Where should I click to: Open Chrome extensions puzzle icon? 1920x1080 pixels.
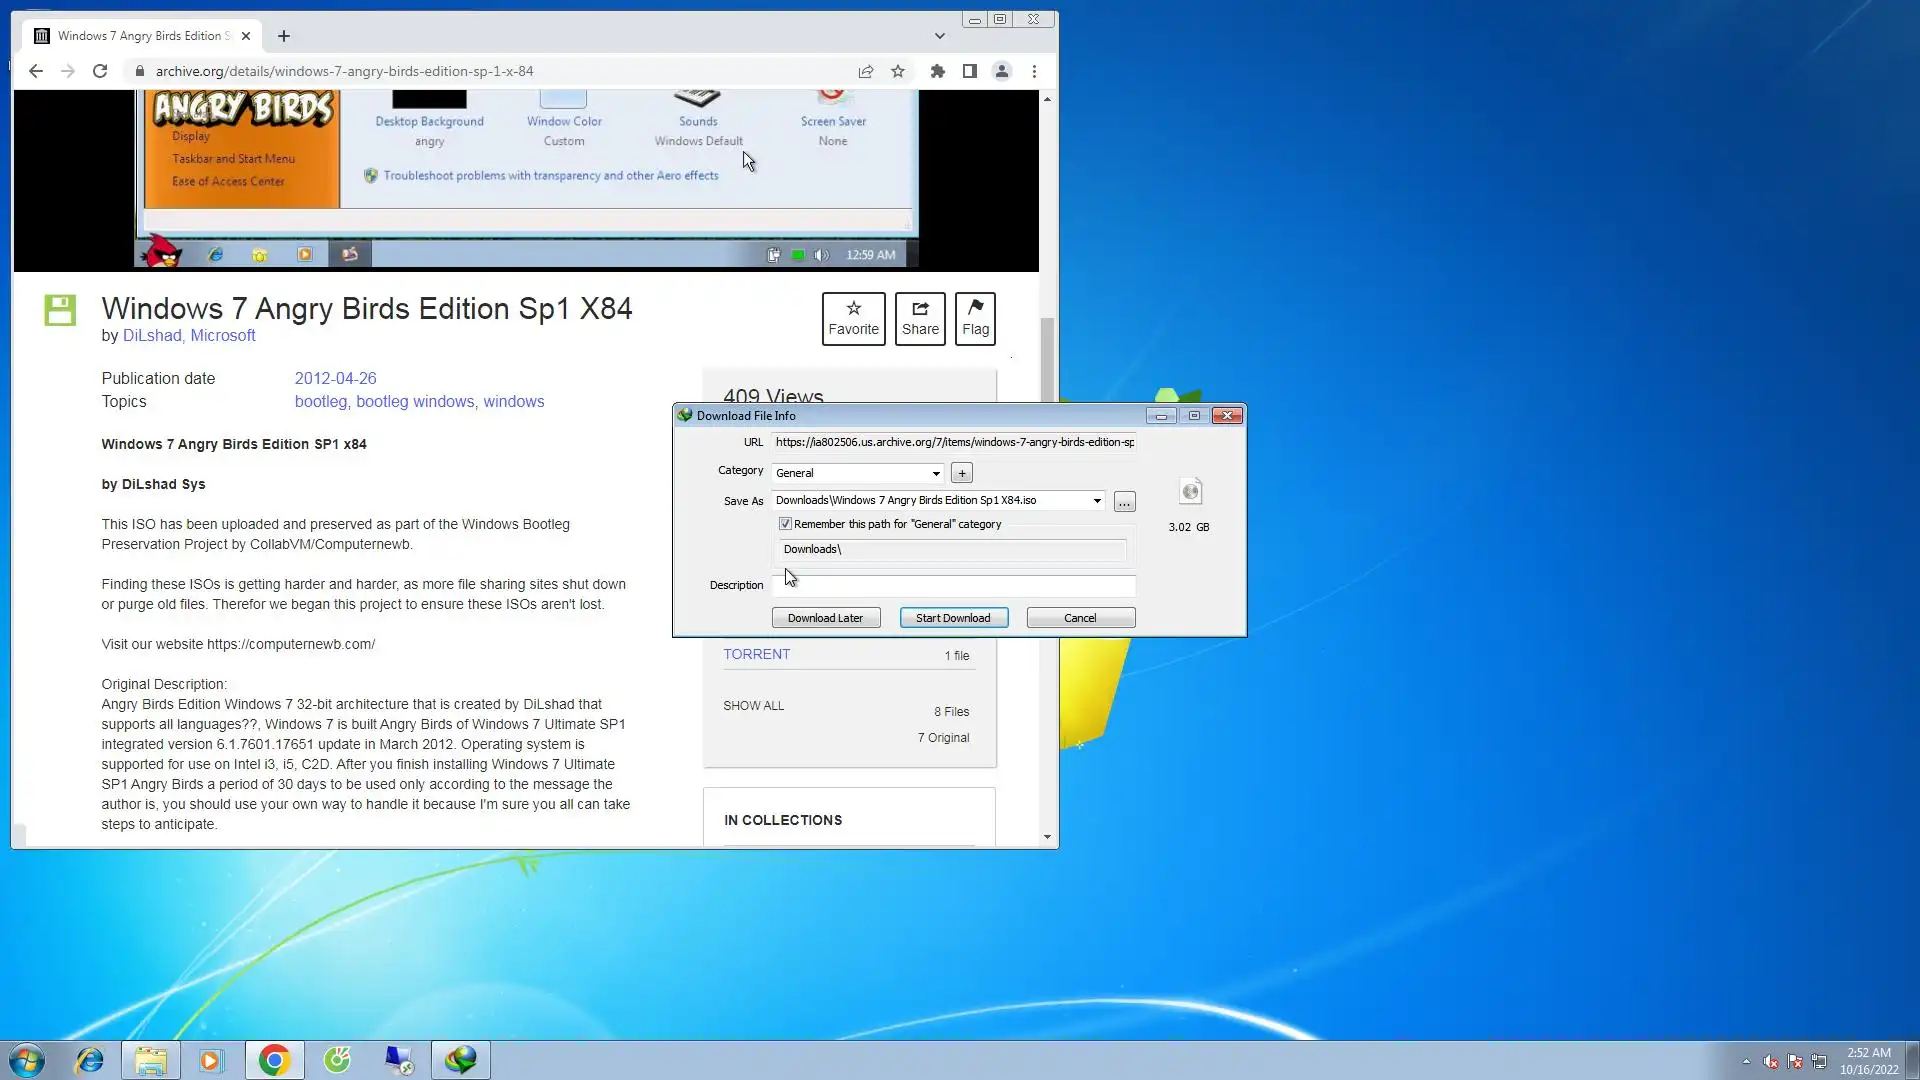(x=937, y=71)
